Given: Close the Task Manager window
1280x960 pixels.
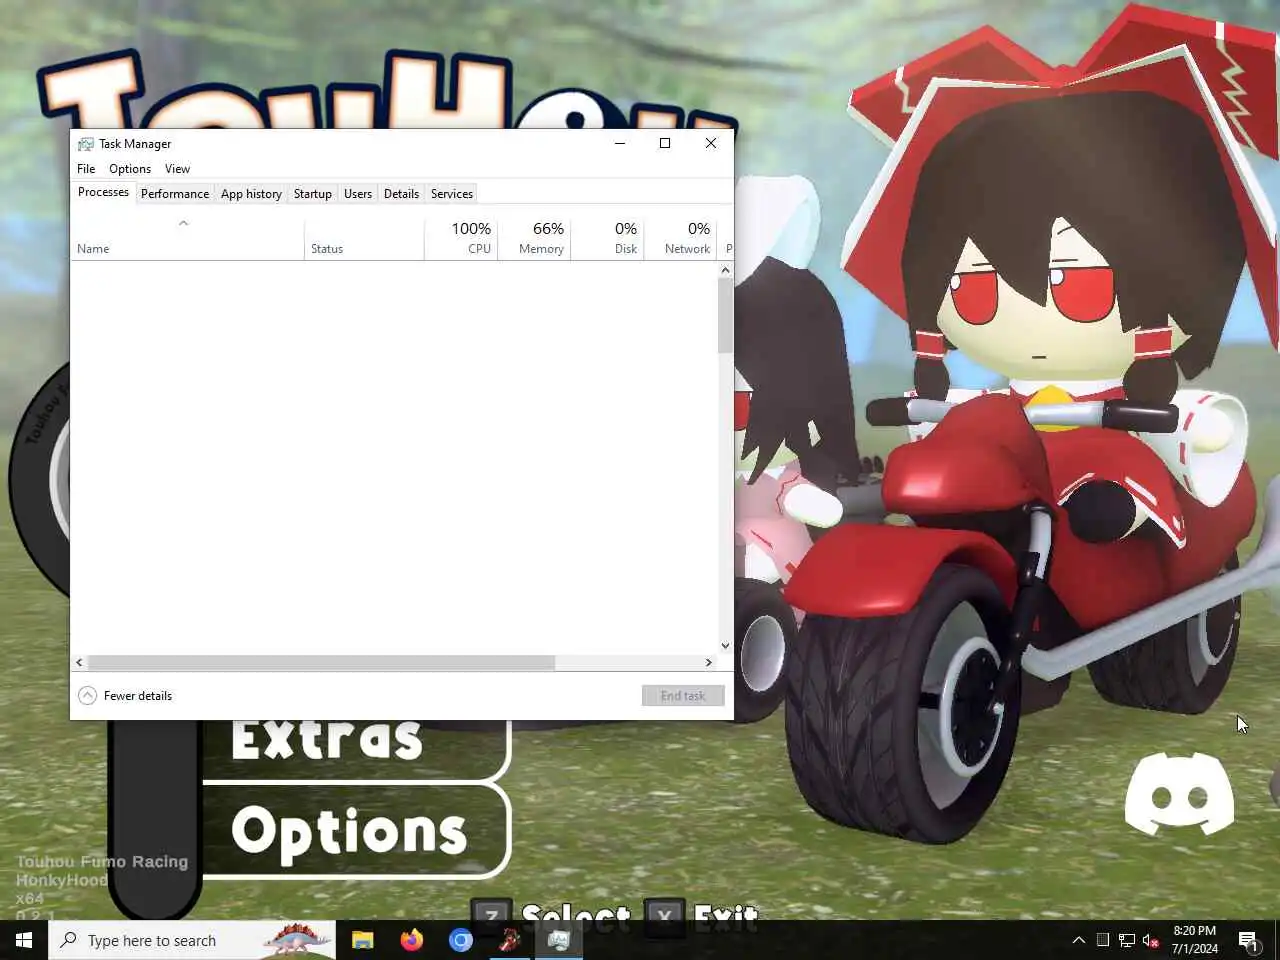Looking at the screenshot, I should [711, 143].
